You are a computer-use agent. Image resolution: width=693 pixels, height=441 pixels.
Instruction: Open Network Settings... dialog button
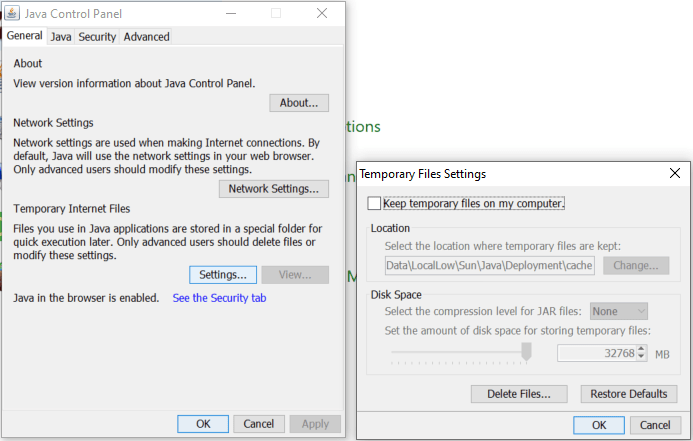click(274, 189)
